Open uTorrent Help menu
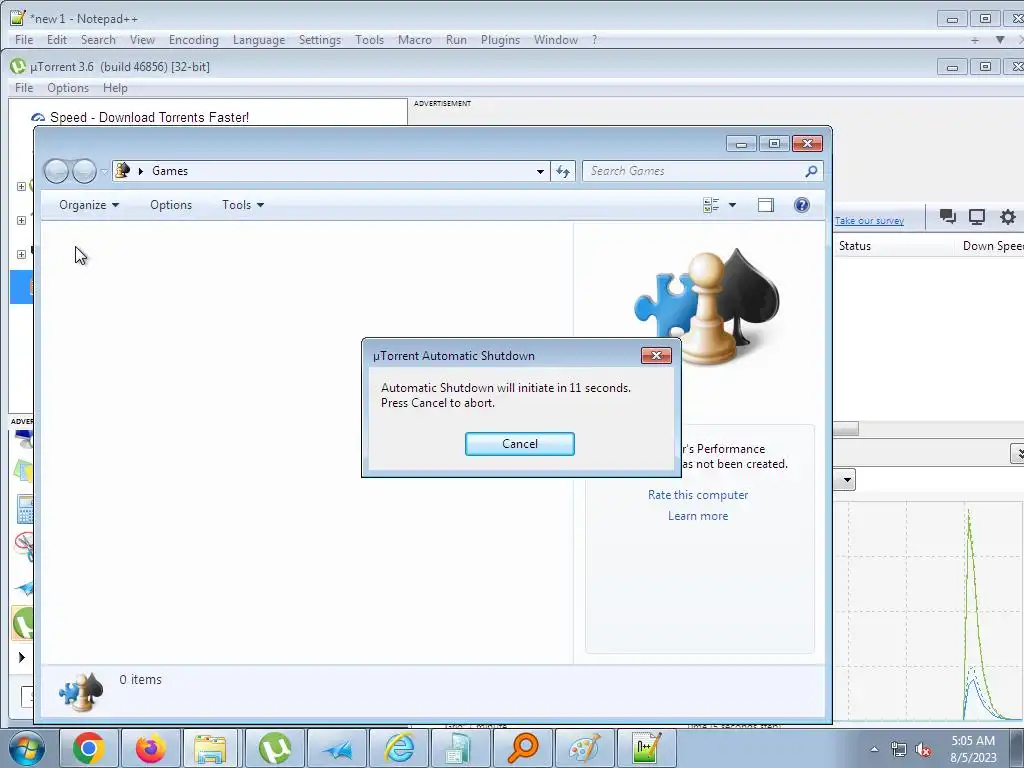This screenshot has width=1024, height=768. 115,88
